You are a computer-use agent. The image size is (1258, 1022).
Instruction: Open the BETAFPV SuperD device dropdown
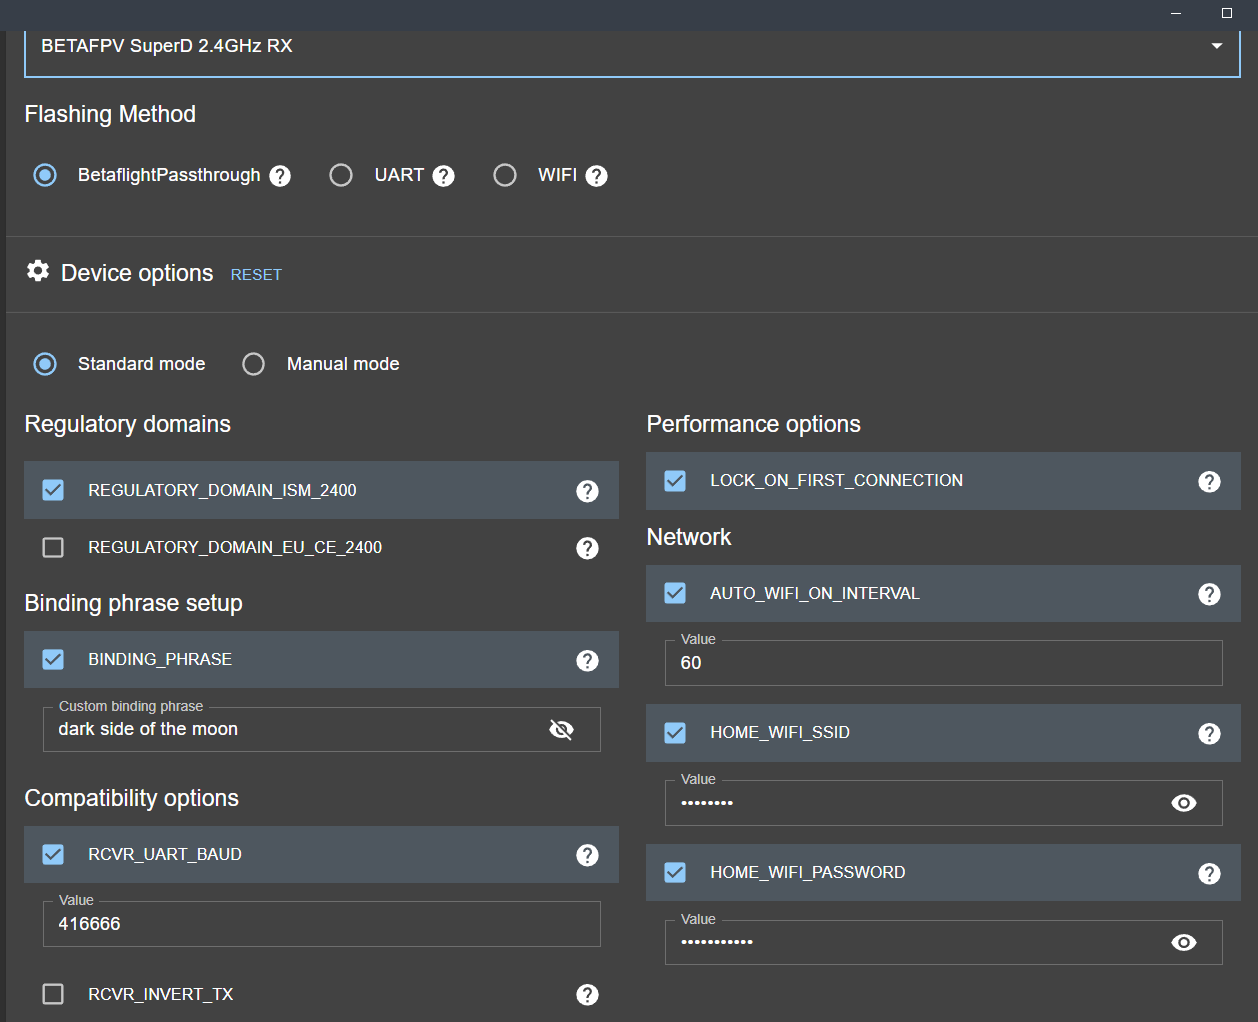632,46
